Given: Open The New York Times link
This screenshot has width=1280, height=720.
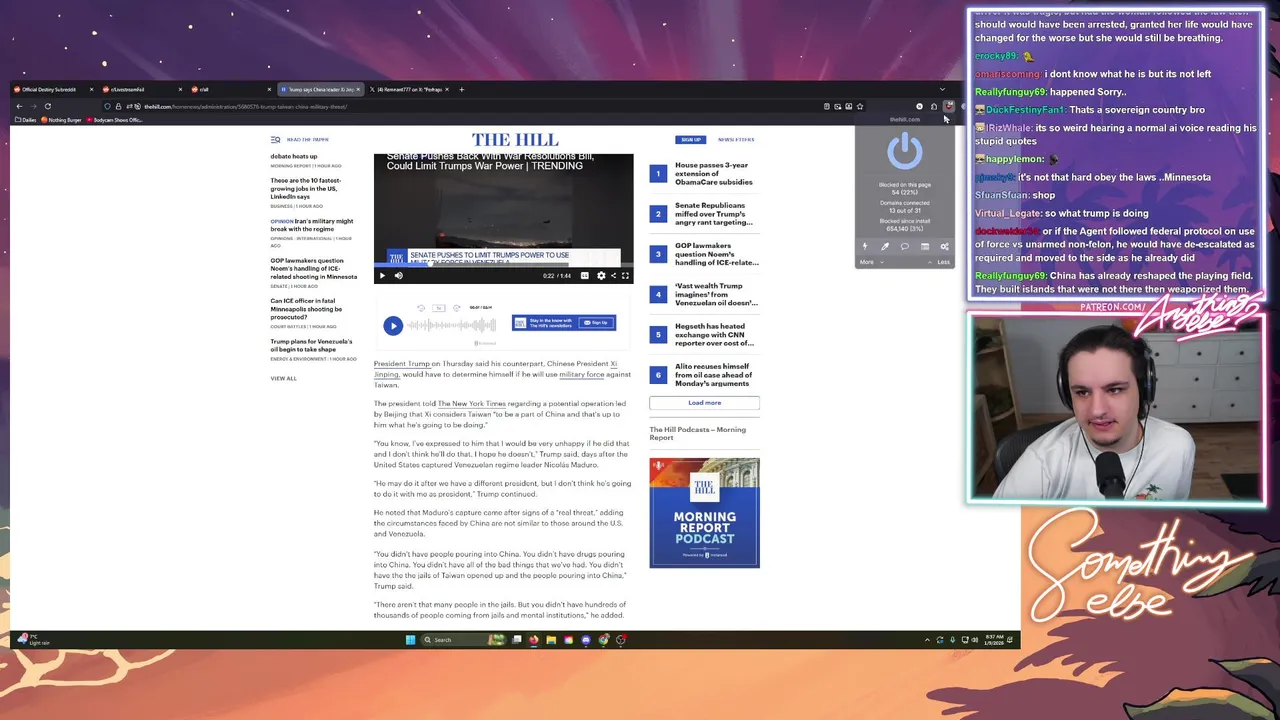Looking at the screenshot, I should (472, 404).
